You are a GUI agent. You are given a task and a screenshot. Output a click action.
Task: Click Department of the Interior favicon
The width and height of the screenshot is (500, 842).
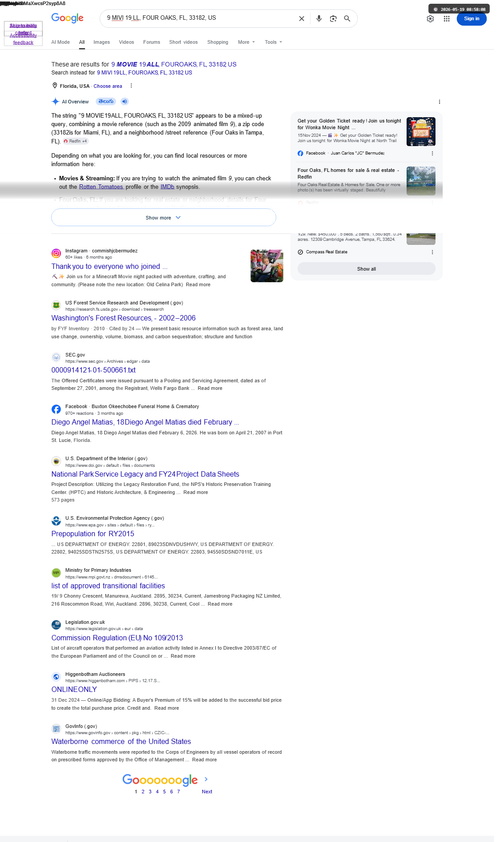click(x=56, y=461)
